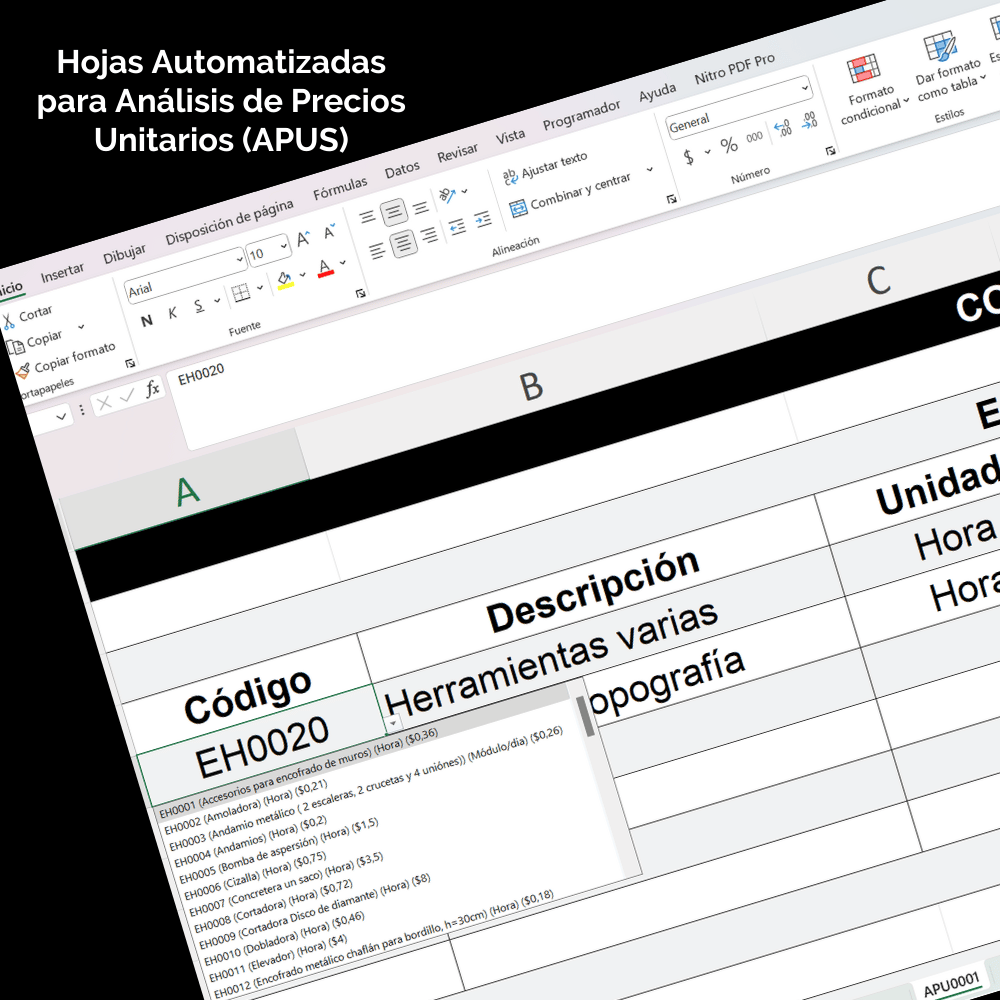Click the increase indent icon

click(x=482, y=219)
